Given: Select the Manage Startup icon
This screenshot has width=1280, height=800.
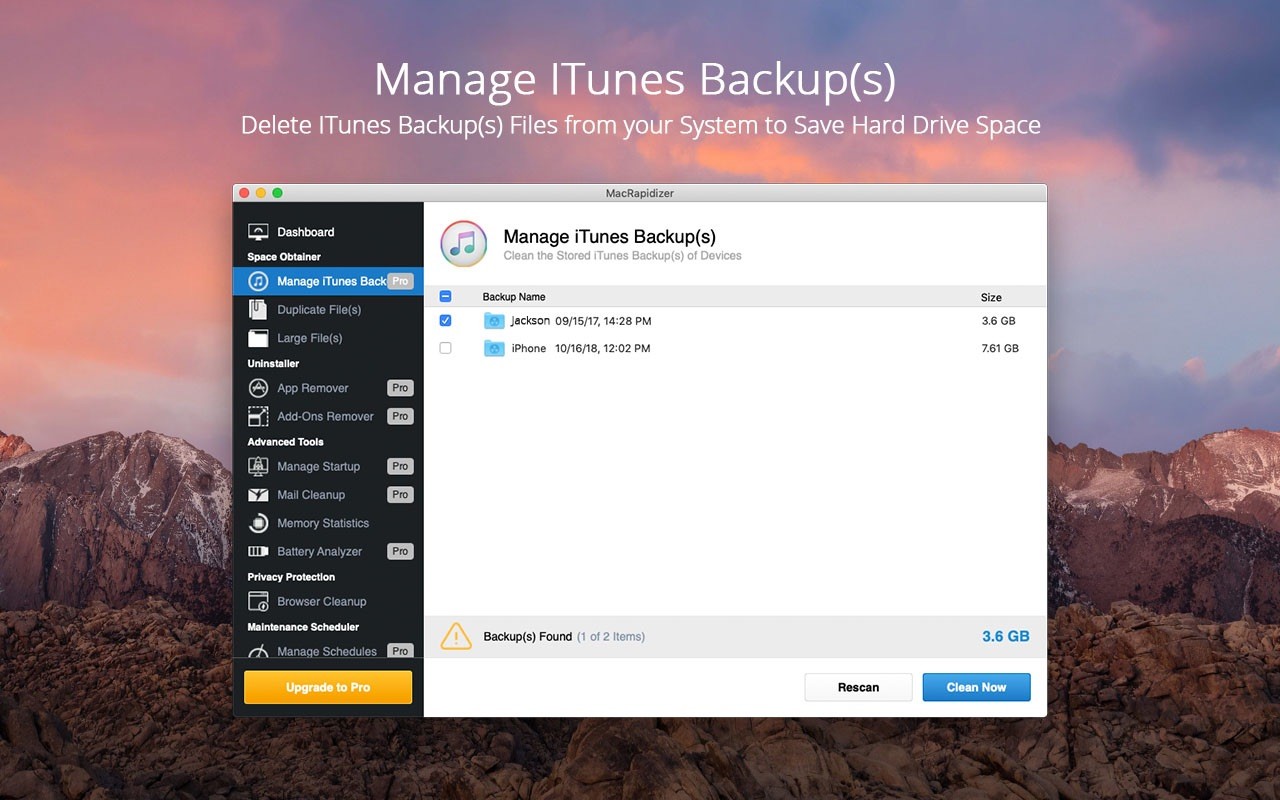Looking at the screenshot, I should pyautogui.click(x=258, y=466).
